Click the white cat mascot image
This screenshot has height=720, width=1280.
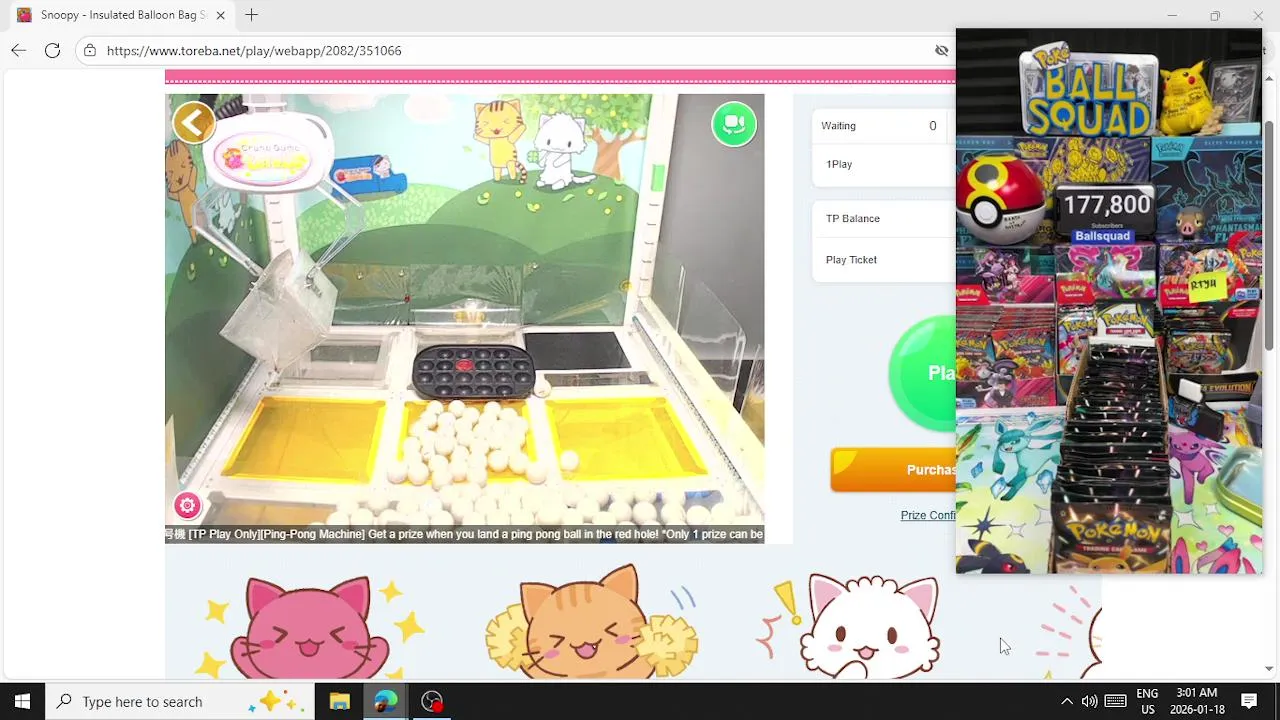point(872,628)
